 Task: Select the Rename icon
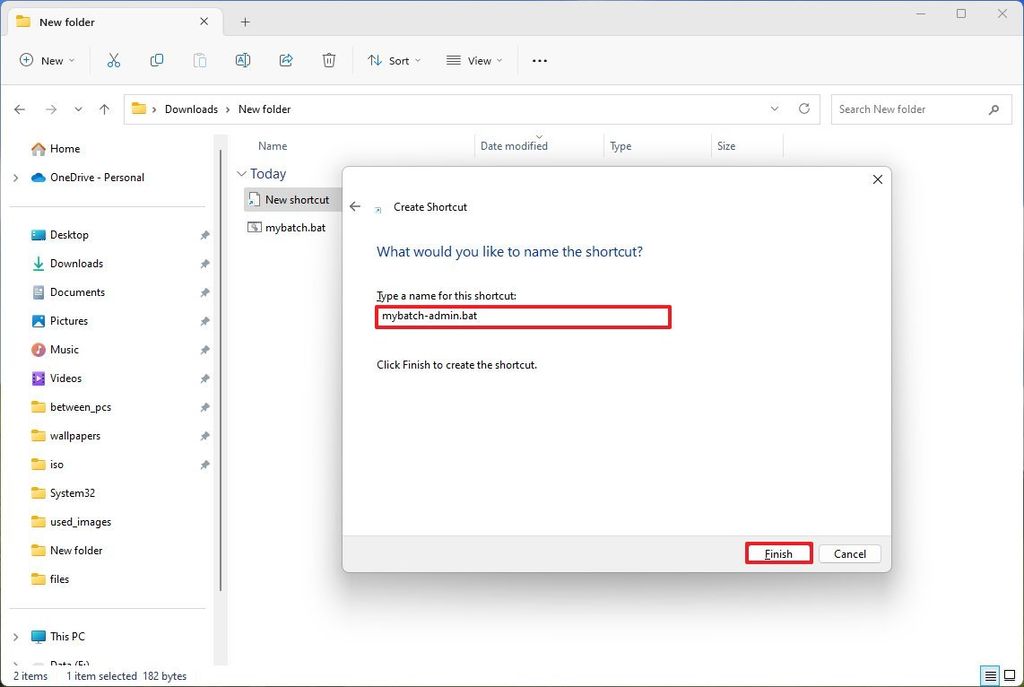[242, 60]
